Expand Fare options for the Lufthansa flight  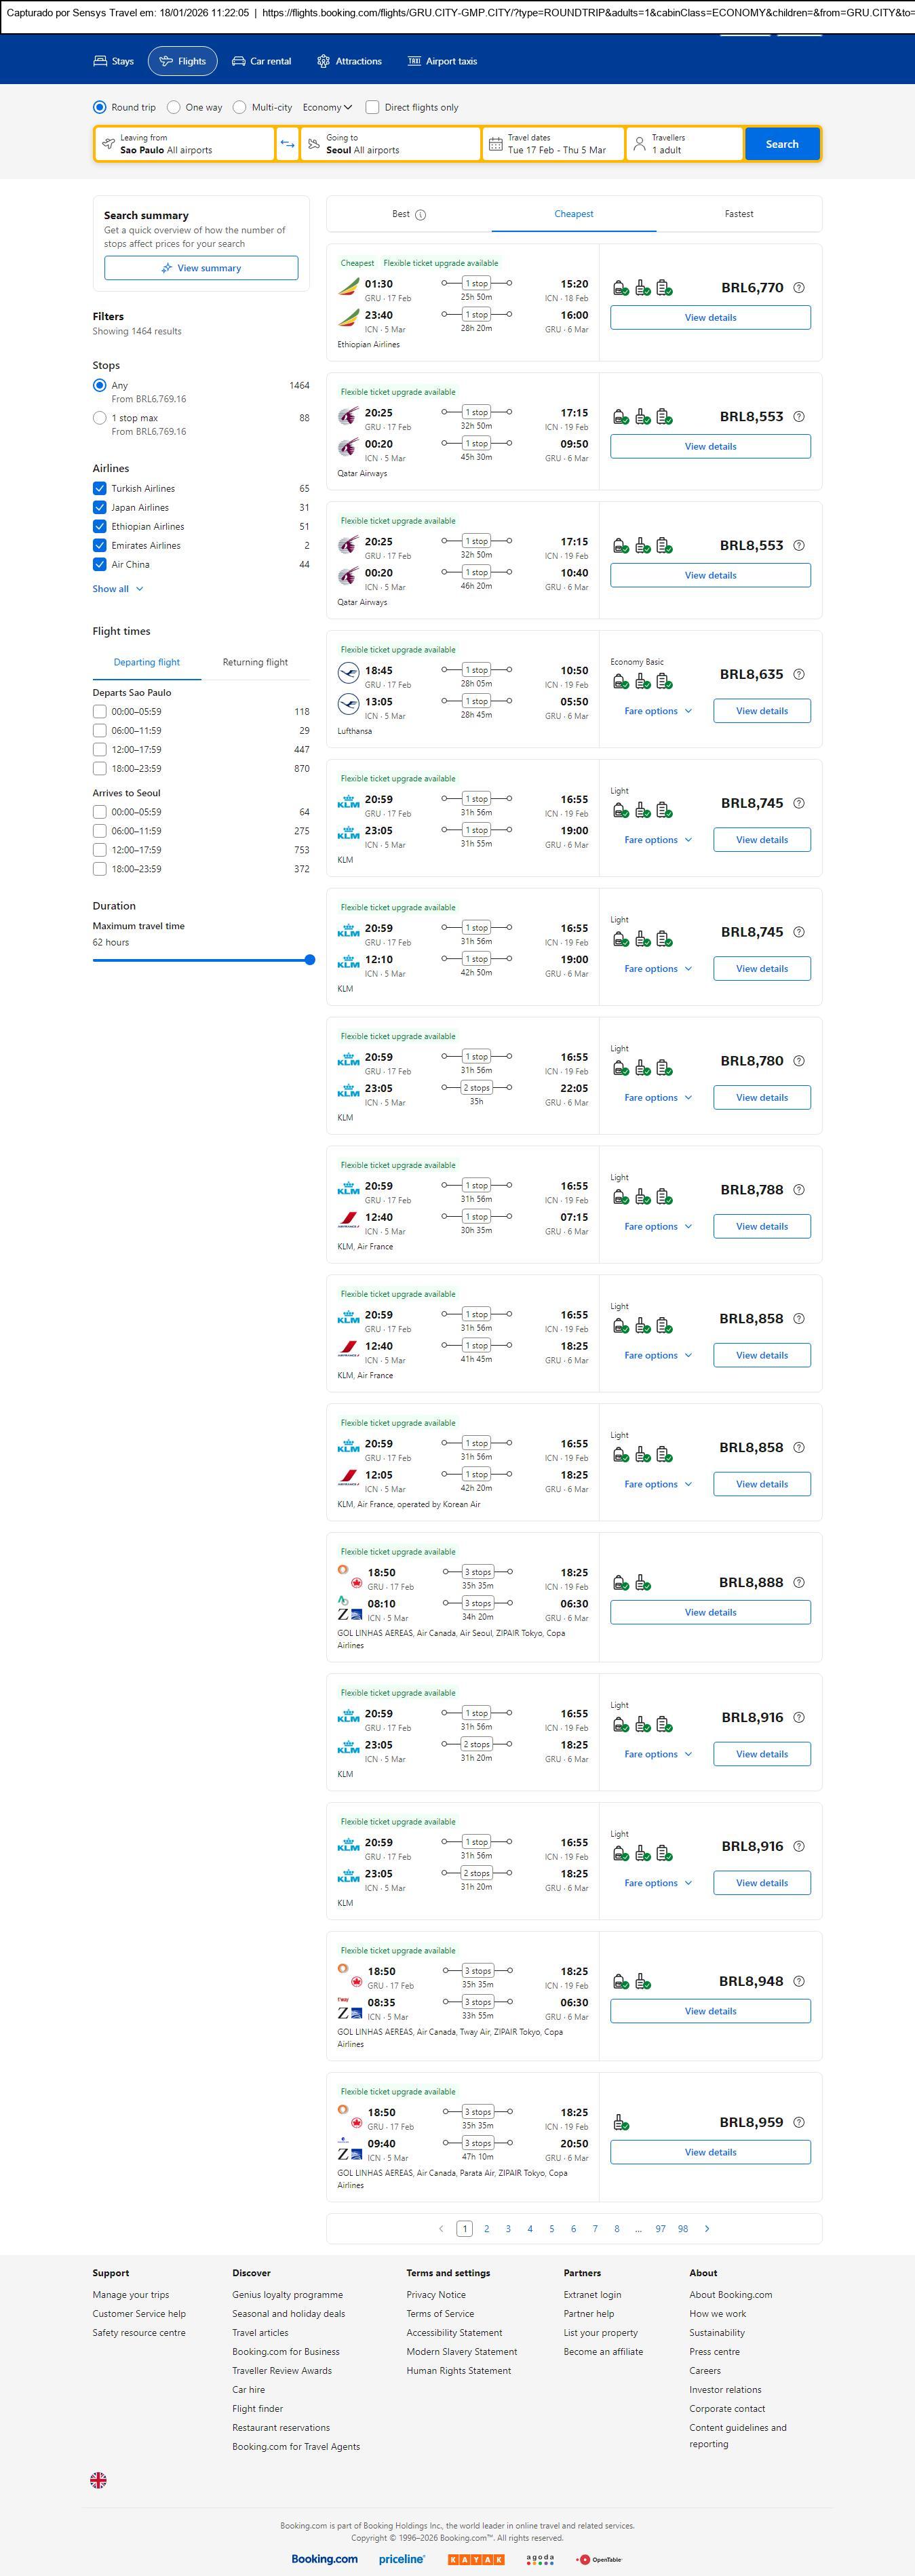click(x=657, y=711)
